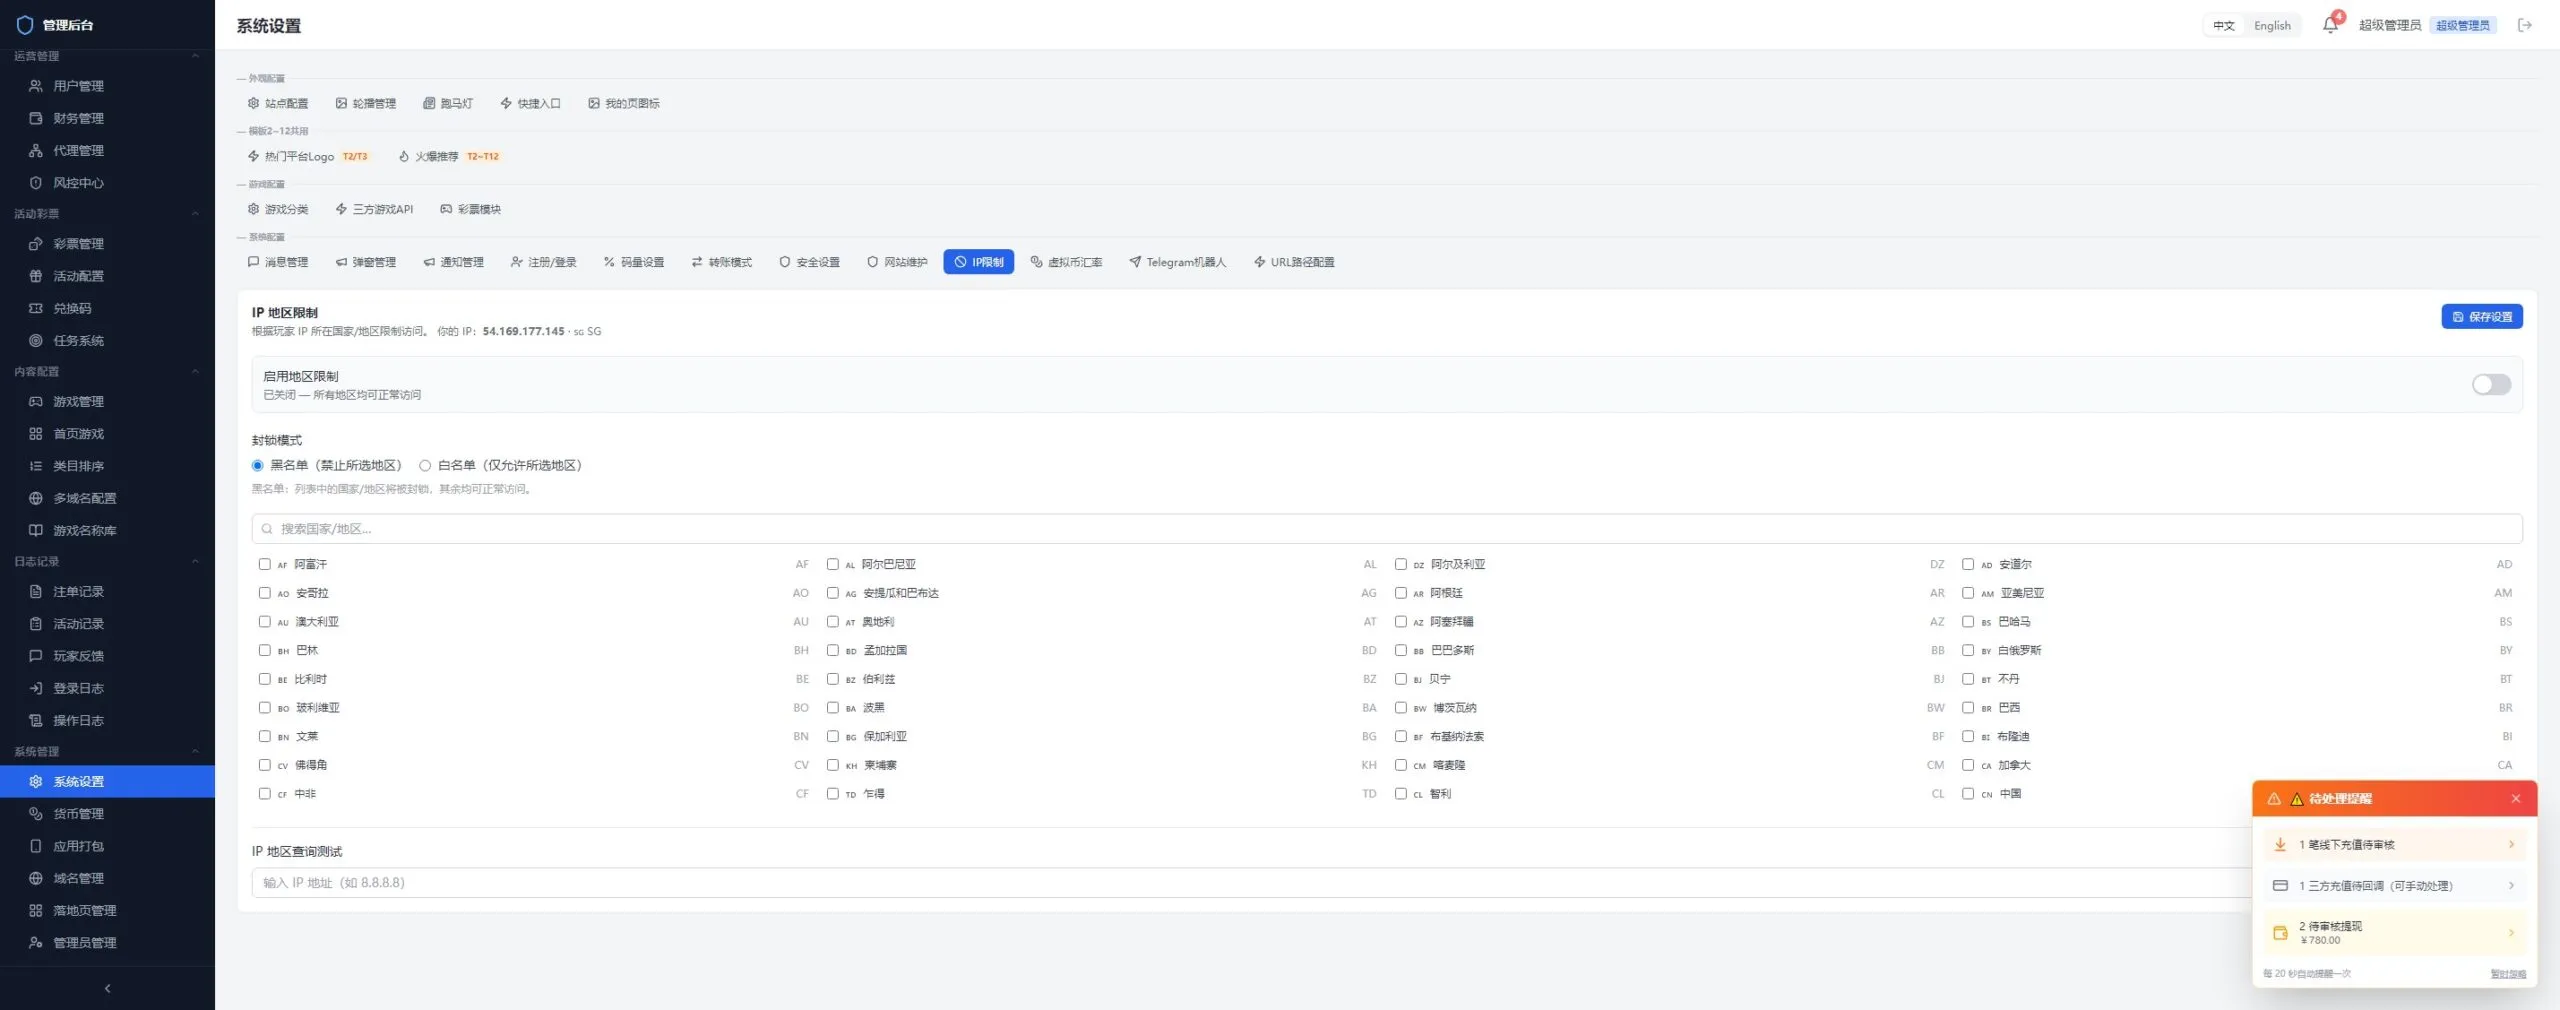Select 白名单 blocking mode radio
Image resolution: width=2560 pixels, height=1010 pixels.
425,465
